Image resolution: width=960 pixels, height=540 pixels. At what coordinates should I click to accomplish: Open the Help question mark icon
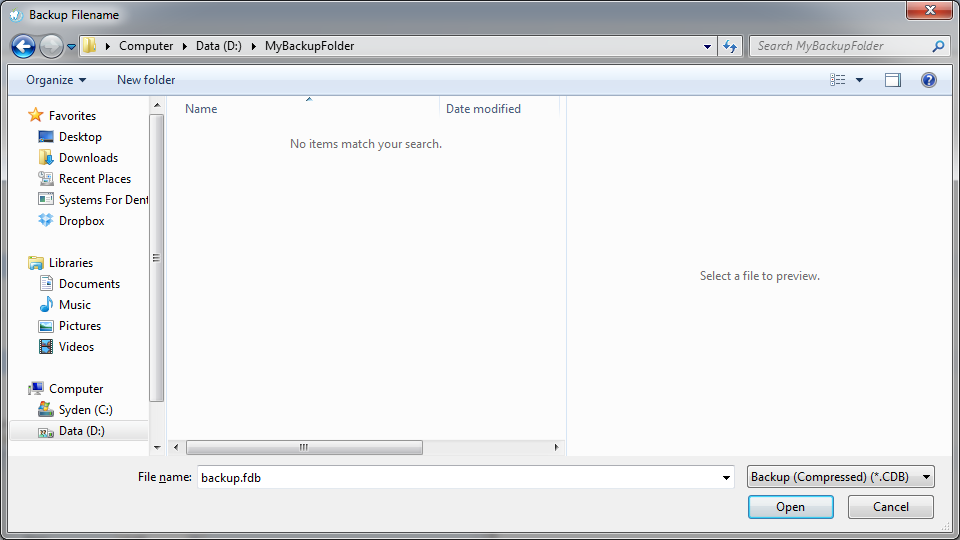tap(928, 80)
